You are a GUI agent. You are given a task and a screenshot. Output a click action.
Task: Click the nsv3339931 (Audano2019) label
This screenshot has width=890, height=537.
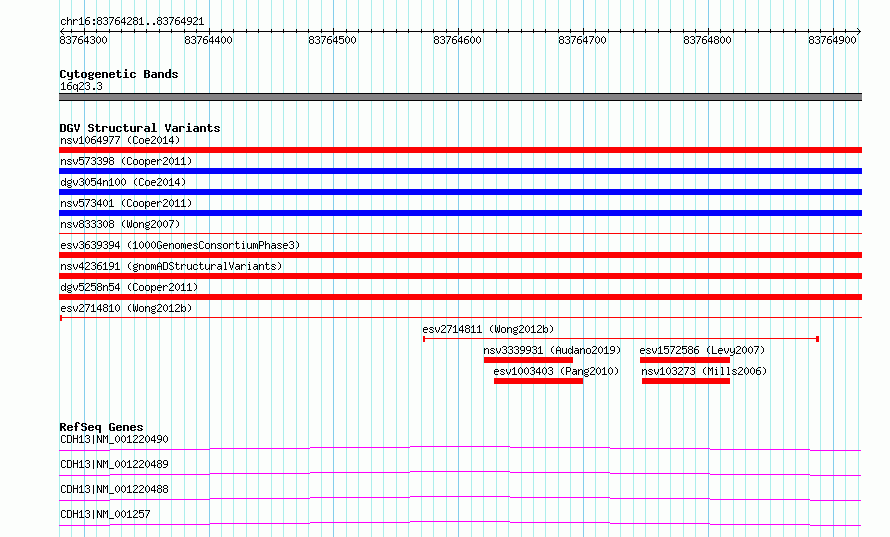(552, 350)
